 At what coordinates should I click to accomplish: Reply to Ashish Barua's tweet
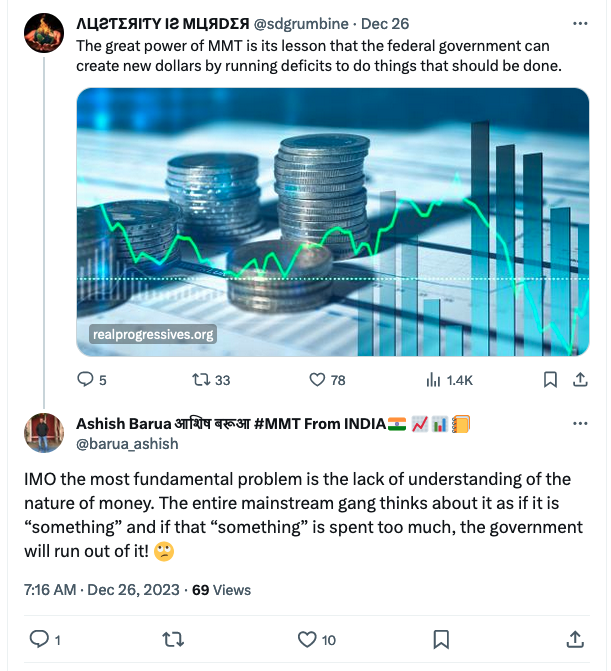[39, 638]
